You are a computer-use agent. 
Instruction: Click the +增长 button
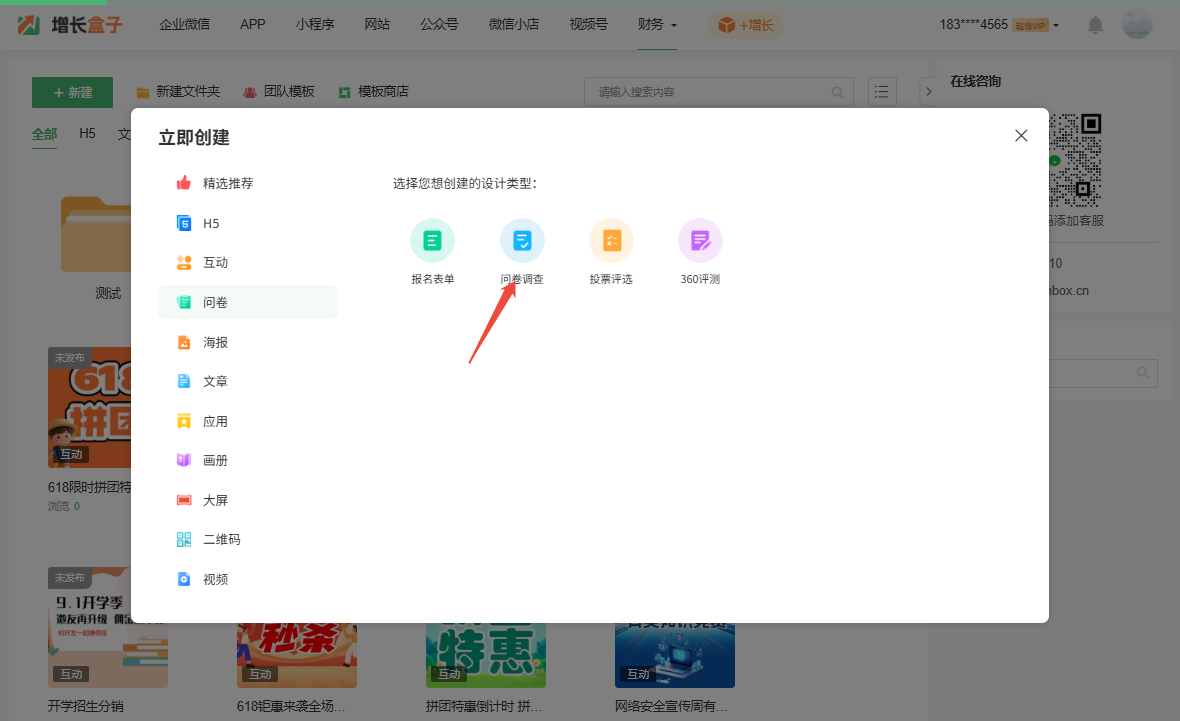pyautogui.click(x=746, y=25)
